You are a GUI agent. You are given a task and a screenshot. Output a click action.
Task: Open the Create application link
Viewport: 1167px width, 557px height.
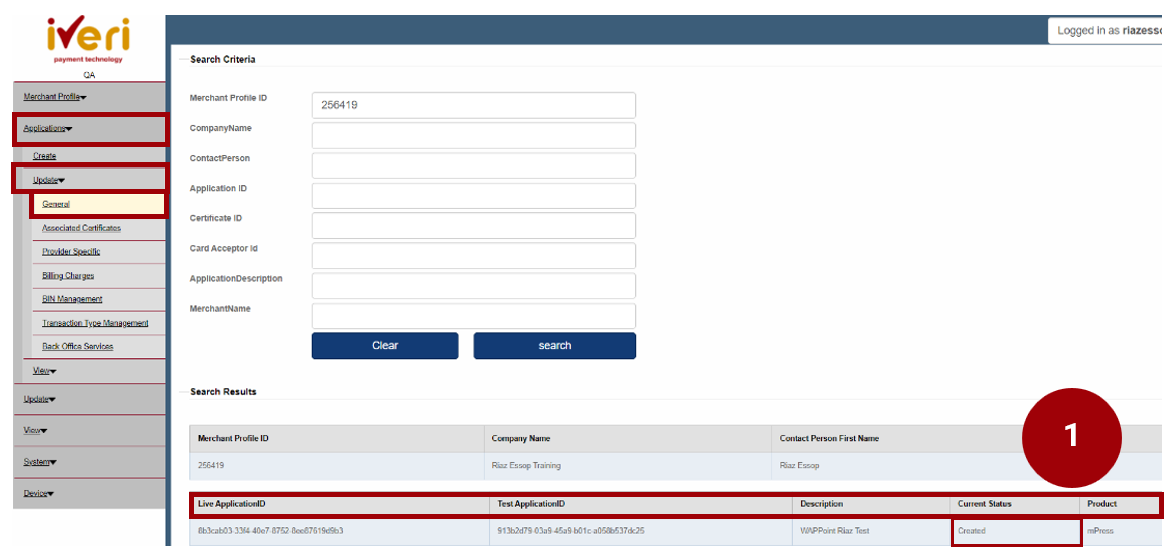click(45, 156)
